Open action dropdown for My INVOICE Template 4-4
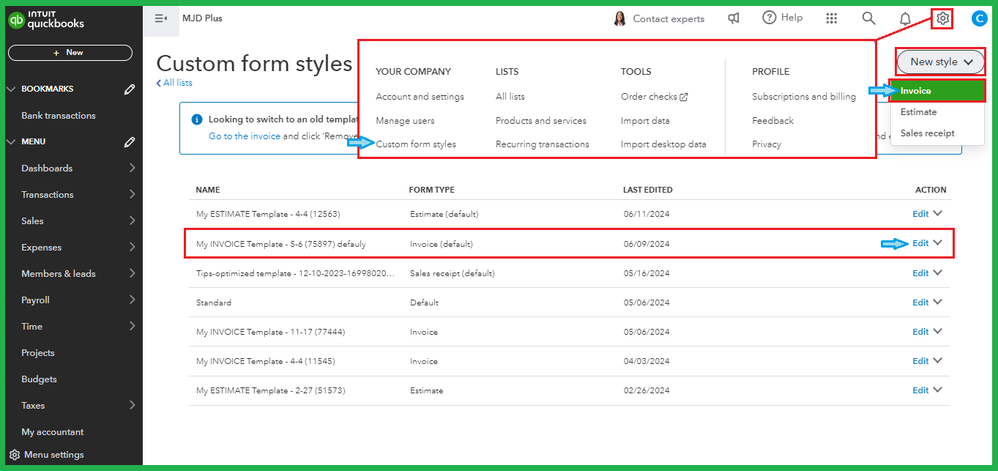Viewport: 998px width, 471px height. click(937, 361)
